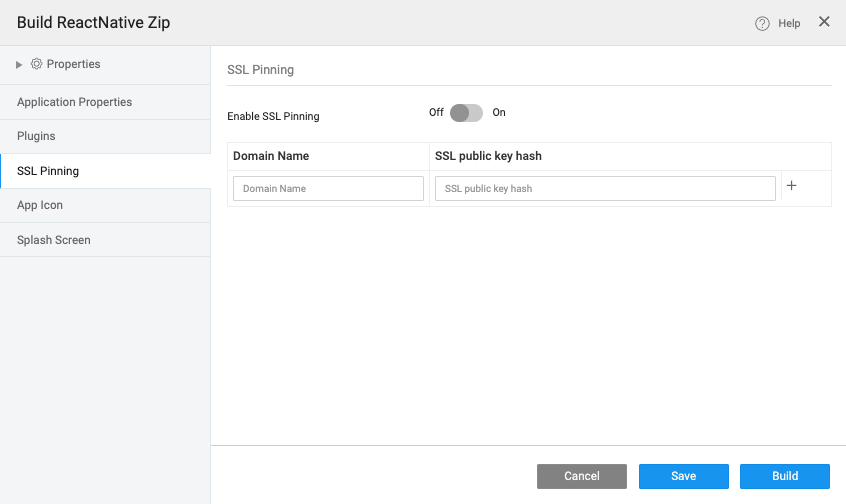This screenshot has width=846, height=504.
Task: Toggle the Enable SSL Pinning switch
Action: [466, 113]
